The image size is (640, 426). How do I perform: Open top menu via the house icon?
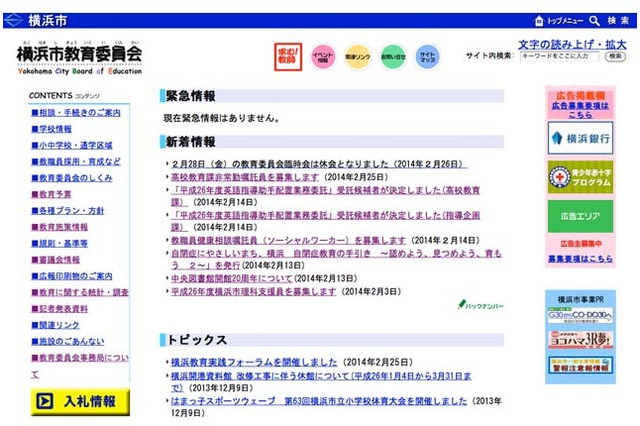coord(539,20)
